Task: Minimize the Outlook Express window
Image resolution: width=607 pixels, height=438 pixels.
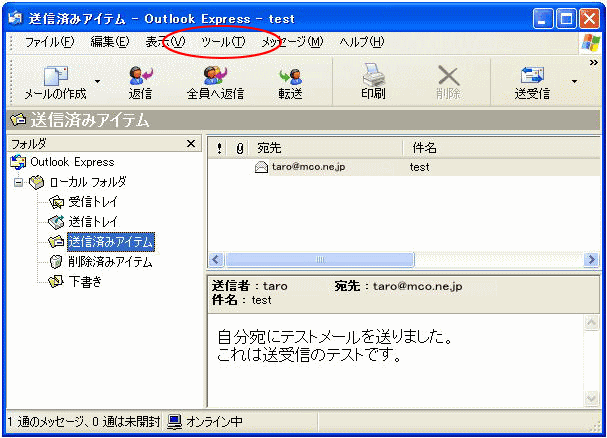Action: click(x=543, y=19)
